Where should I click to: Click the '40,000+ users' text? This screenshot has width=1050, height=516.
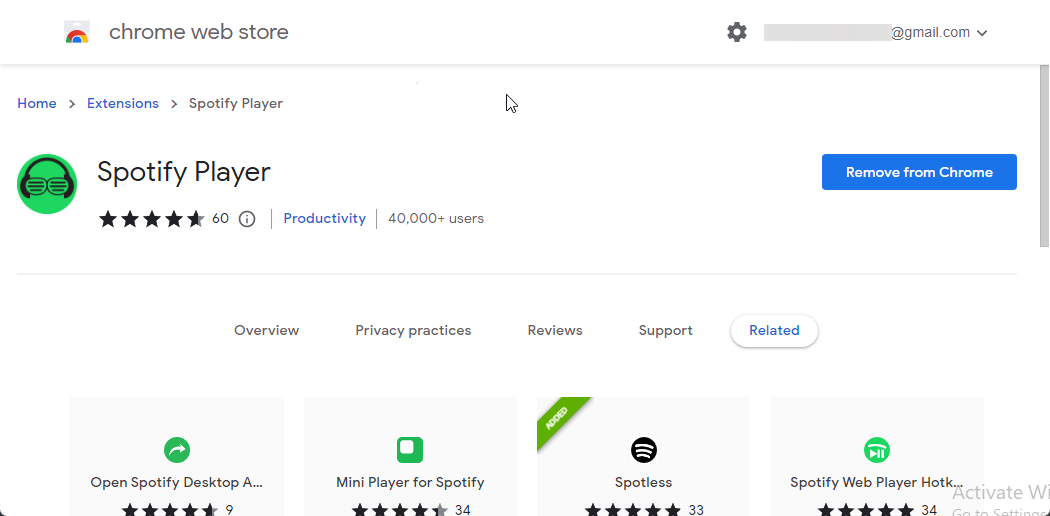click(x=436, y=218)
